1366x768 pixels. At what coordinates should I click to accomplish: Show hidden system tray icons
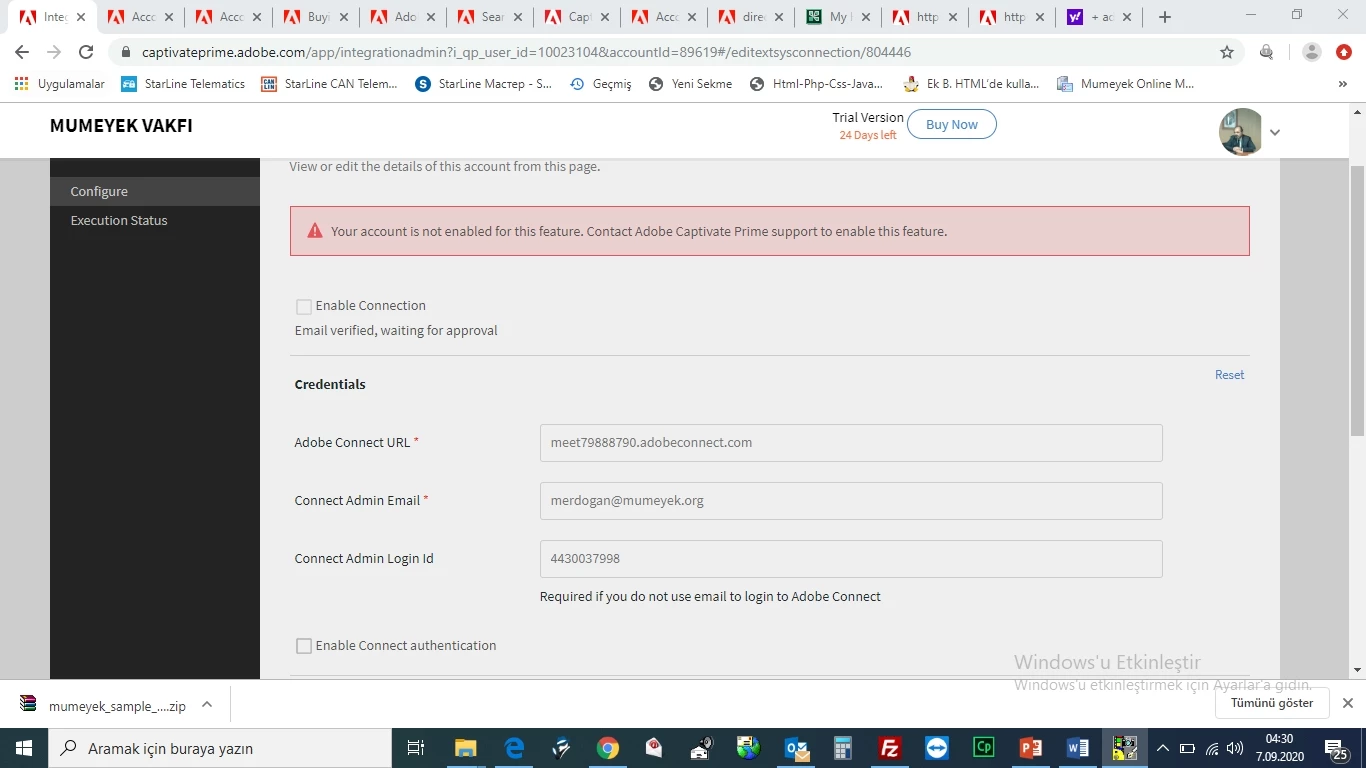[1162, 748]
